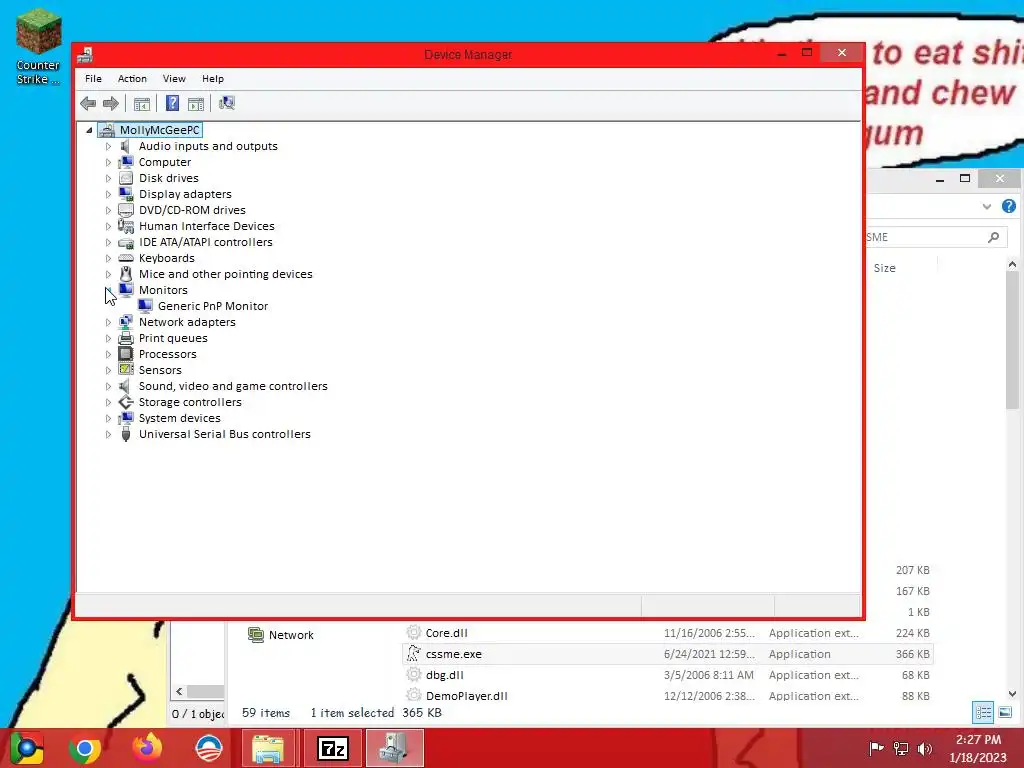The width and height of the screenshot is (1024, 768).
Task: Open the Action menu
Action: point(132,78)
